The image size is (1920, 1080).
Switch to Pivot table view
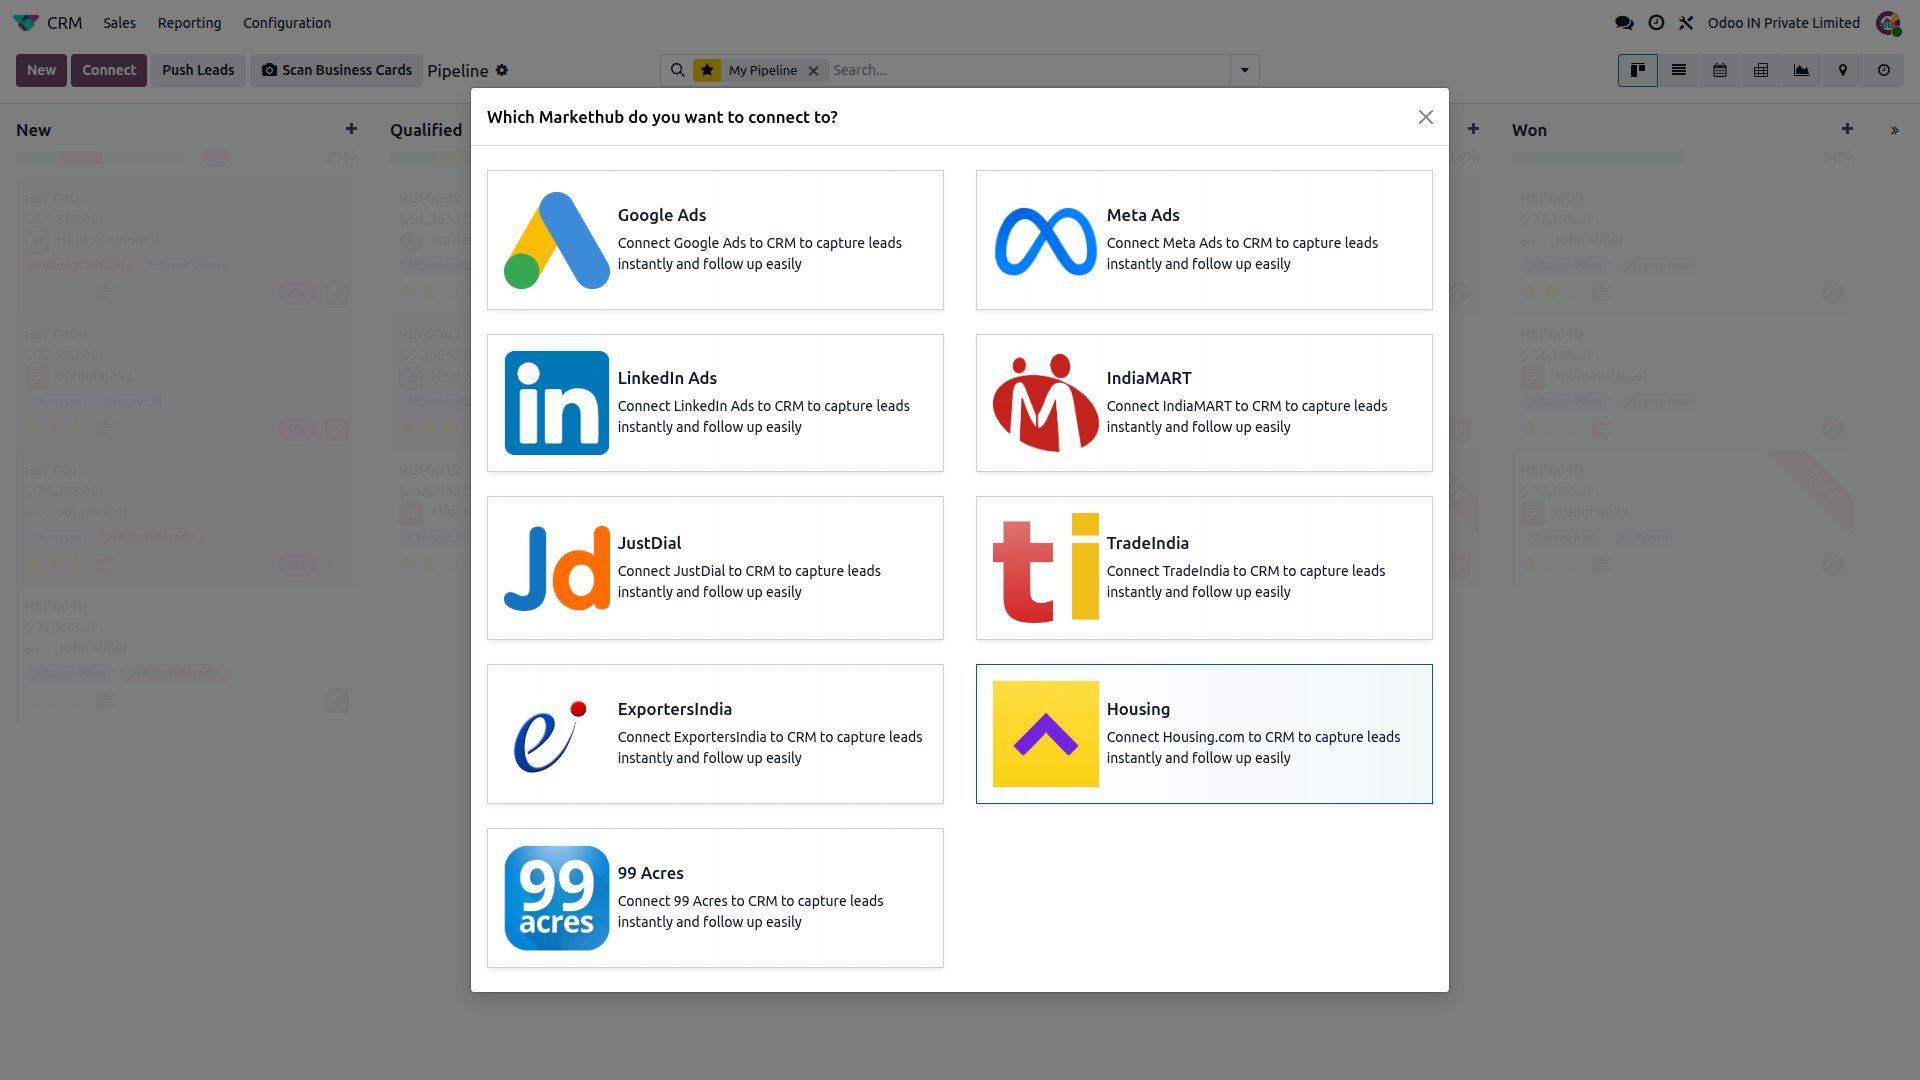[x=1761, y=70]
